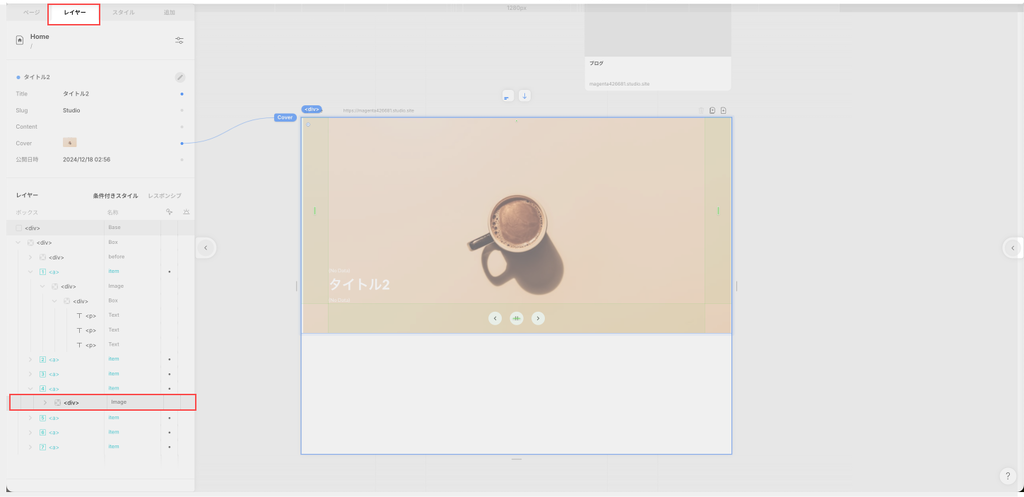Screen dimensions: 1024x497
Task: Click the help question mark button
Action: [1007, 476]
